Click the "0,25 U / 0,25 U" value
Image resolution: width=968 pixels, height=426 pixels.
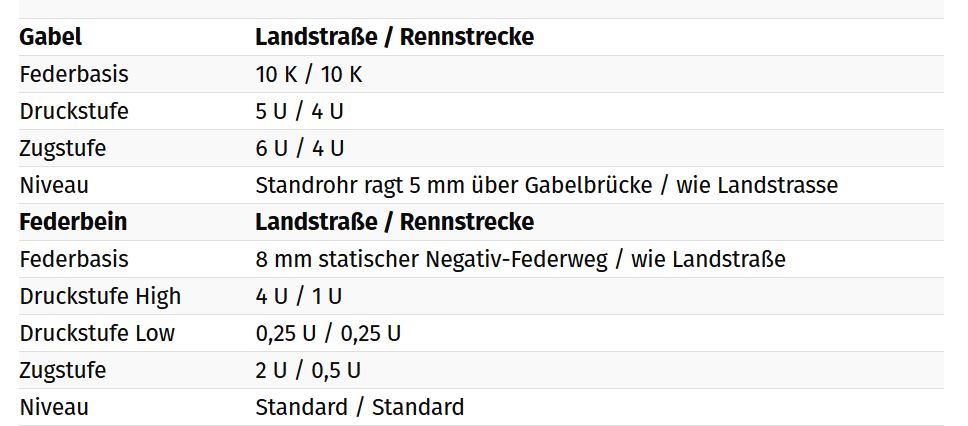pos(328,333)
